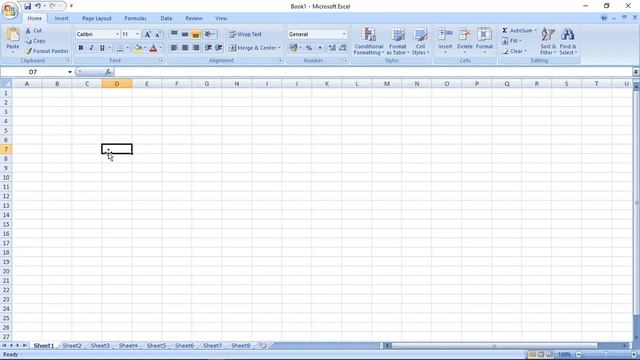Viewport: 640px width, 360px height.
Task: Increase cell indent
Action: (219, 48)
